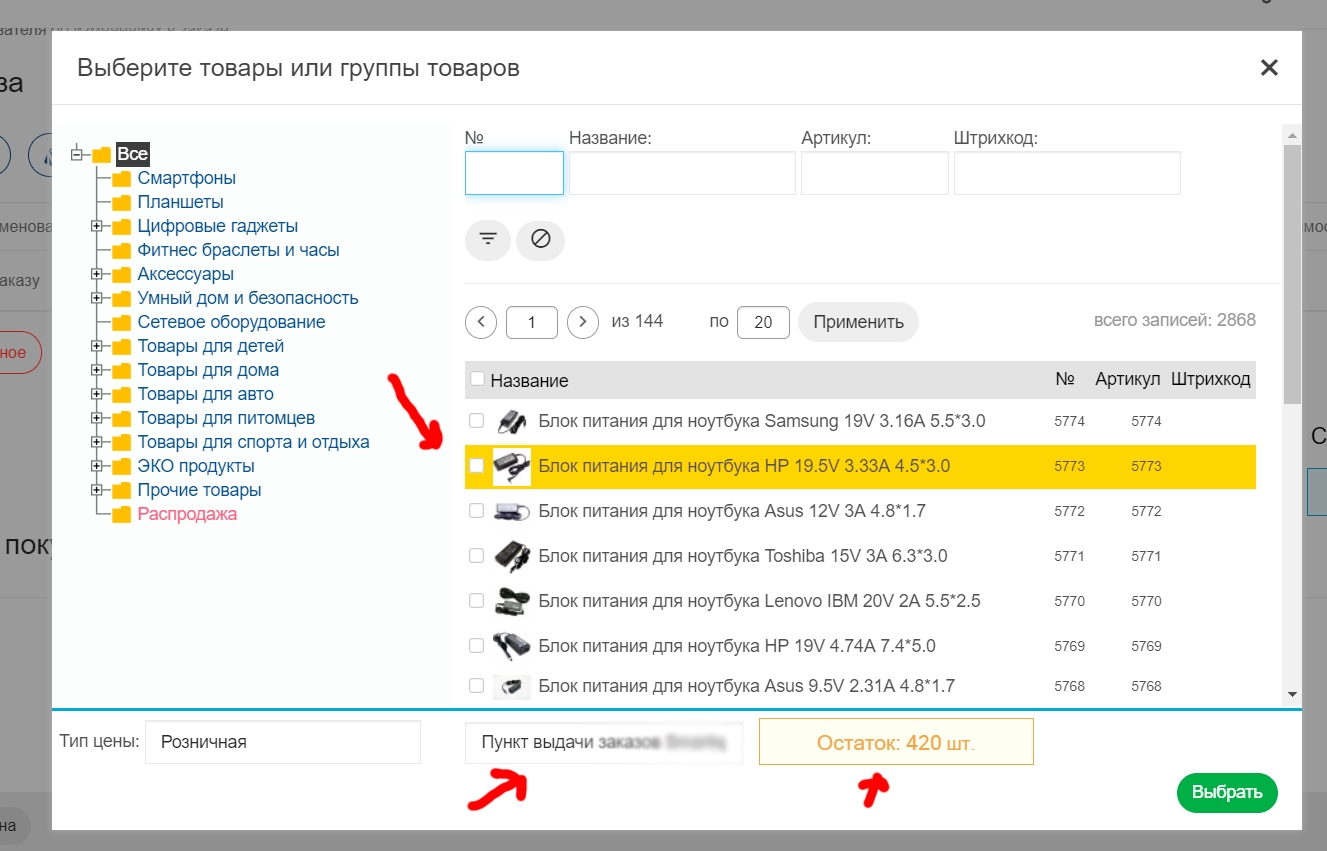Go to previous page arrow

[481, 322]
